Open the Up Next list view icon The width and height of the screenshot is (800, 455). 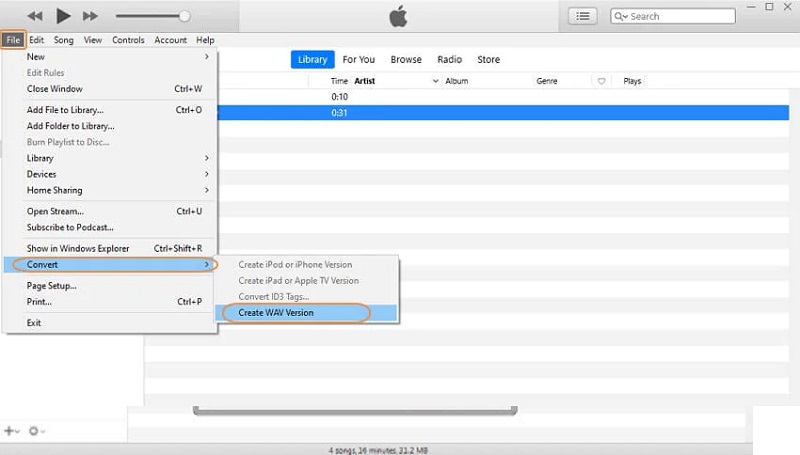[x=583, y=16]
